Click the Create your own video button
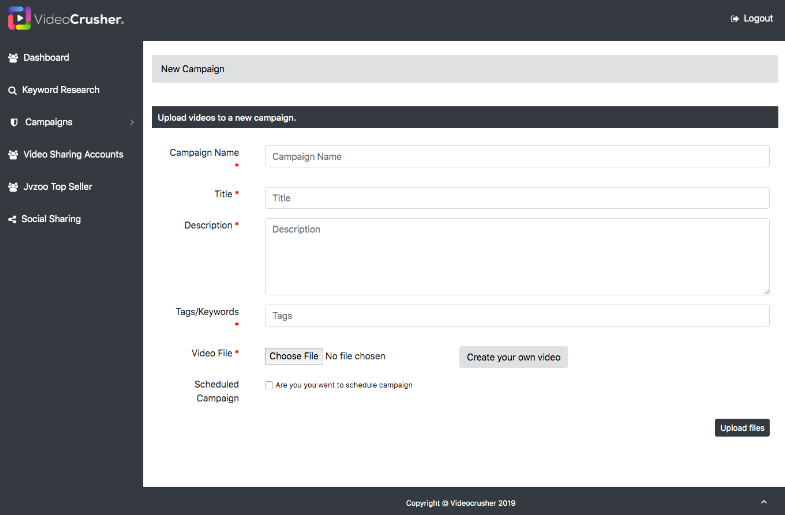Image resolution: width=785 pixels, height=515 pixels. [x=513, y=357]
